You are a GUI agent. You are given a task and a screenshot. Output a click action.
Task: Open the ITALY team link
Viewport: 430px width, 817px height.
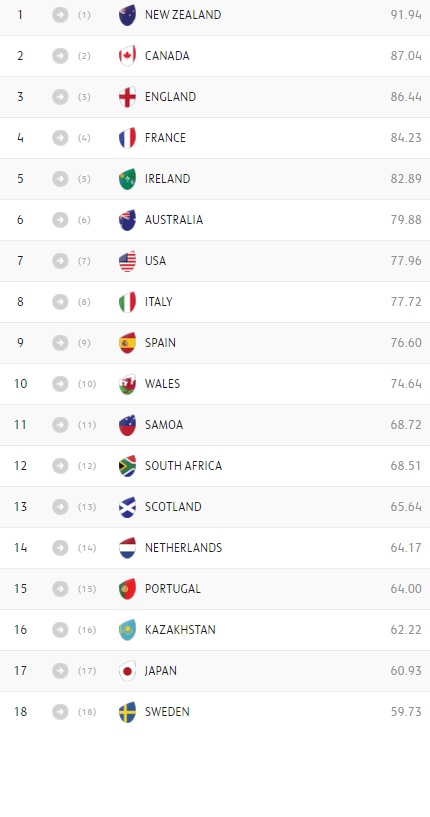158,302
